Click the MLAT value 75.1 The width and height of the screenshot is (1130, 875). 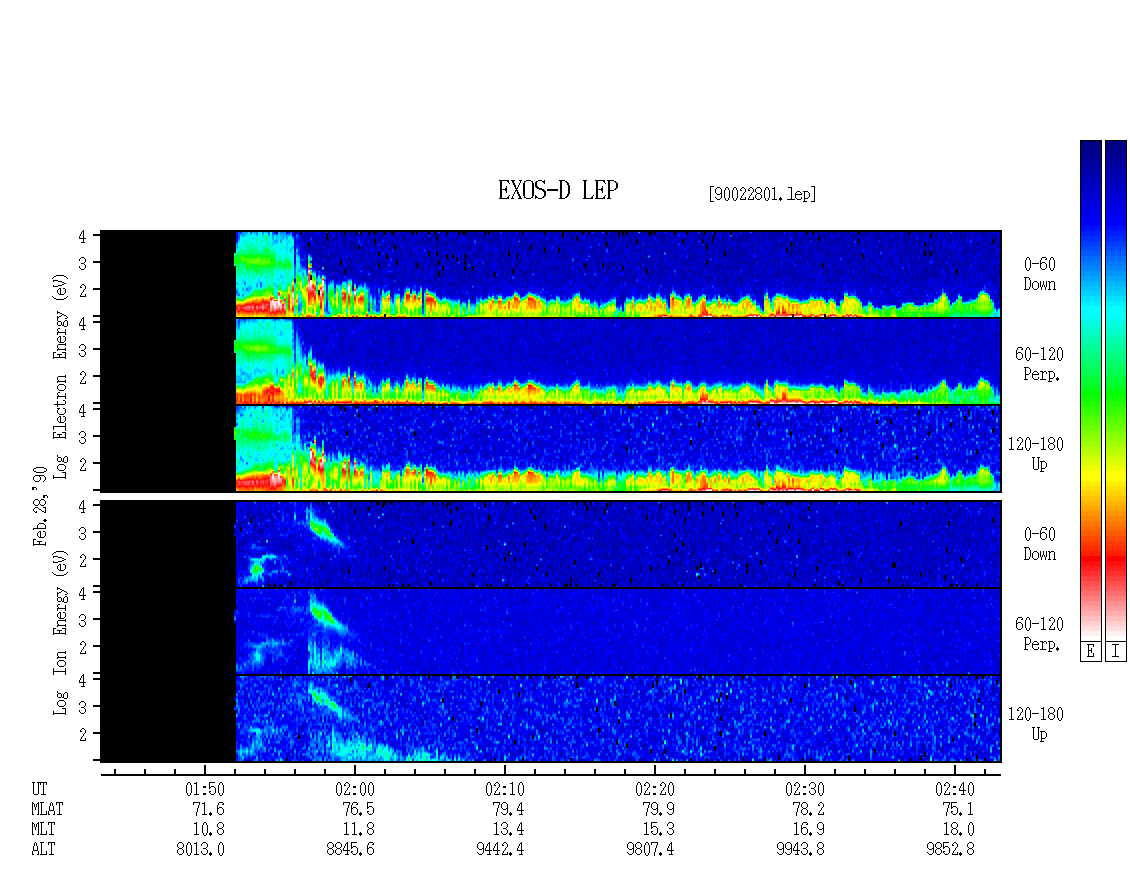[958, 809]
